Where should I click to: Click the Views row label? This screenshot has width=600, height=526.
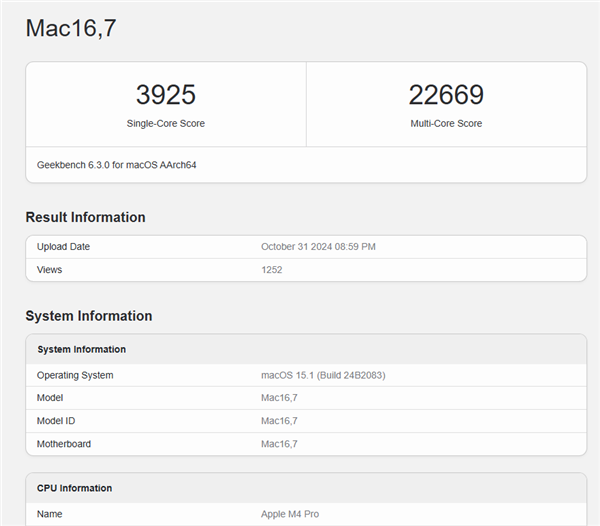point(51,270)
